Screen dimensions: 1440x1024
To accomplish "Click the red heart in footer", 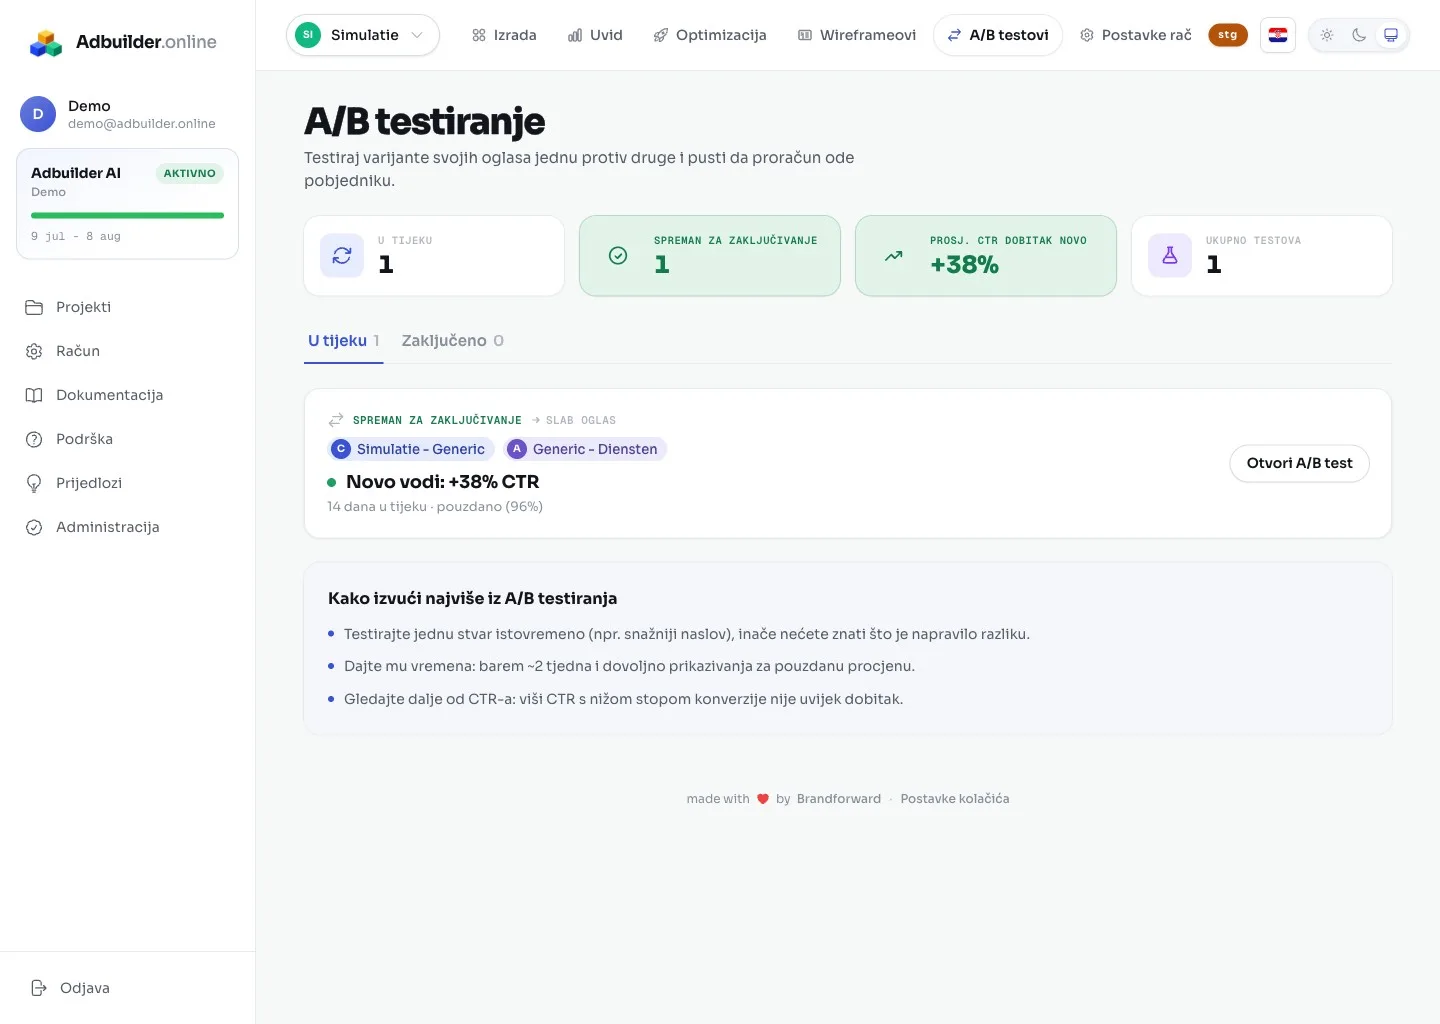I will (763, 799).
